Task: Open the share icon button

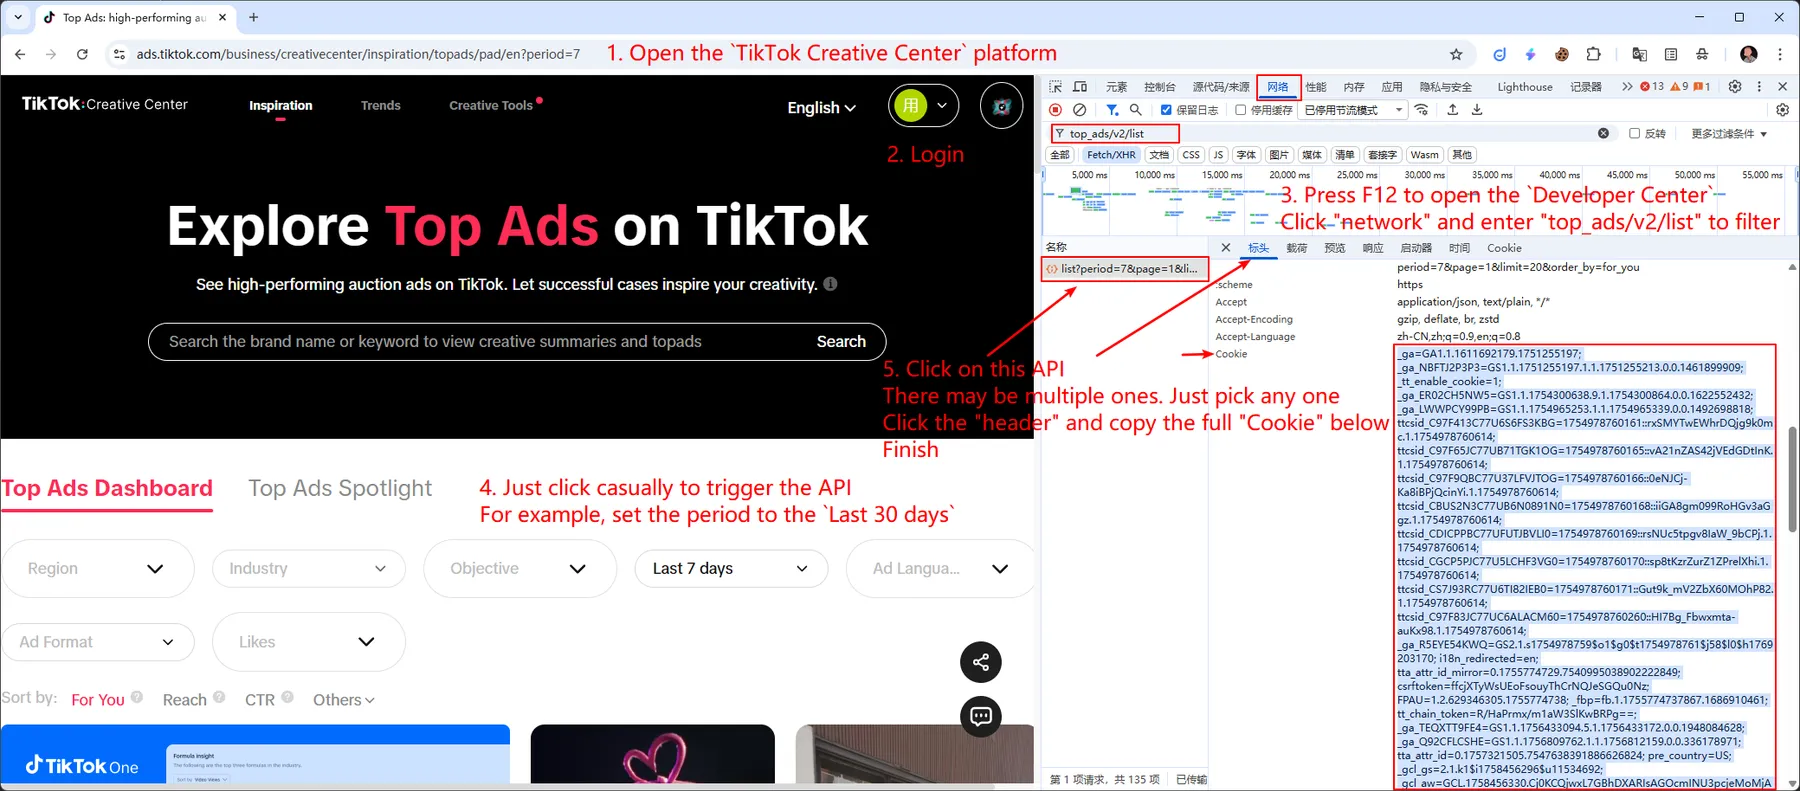Action: [x=980, y=662]
